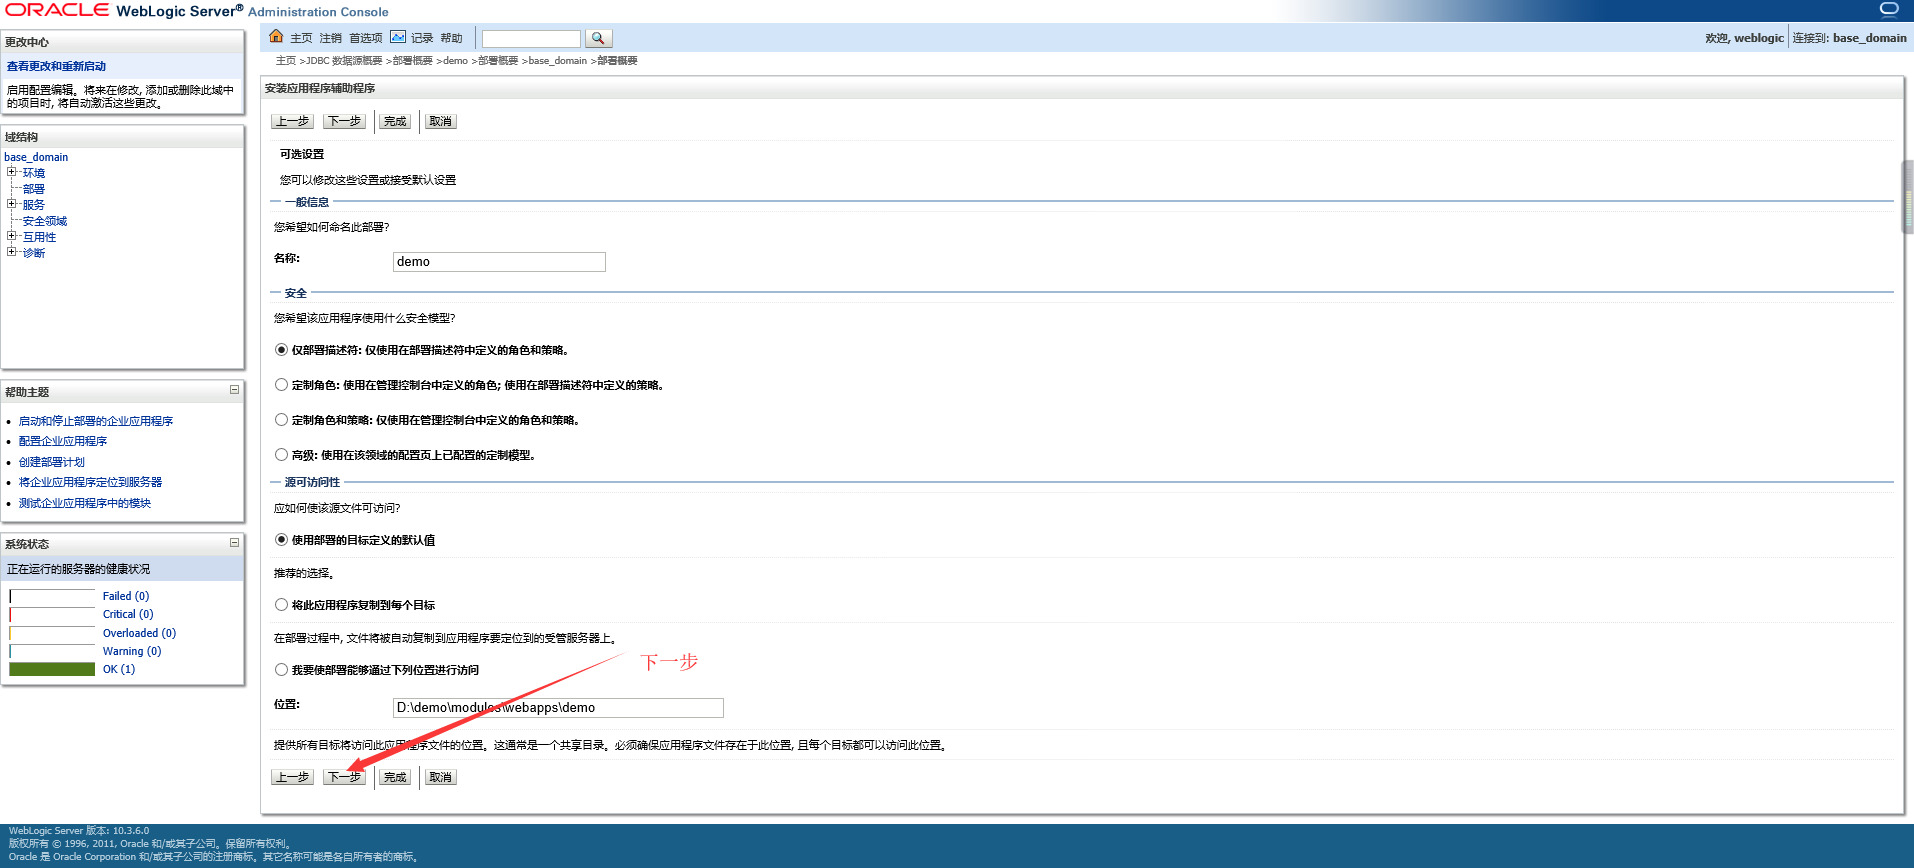Click the bottom 下一步 button
The height and width of the screenshot is (868, 1914).
pyautogui.click(x=344, y=777)
